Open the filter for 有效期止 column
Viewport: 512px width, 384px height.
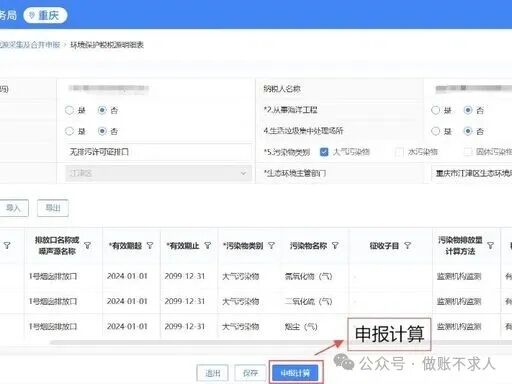(x=208, y=246)
